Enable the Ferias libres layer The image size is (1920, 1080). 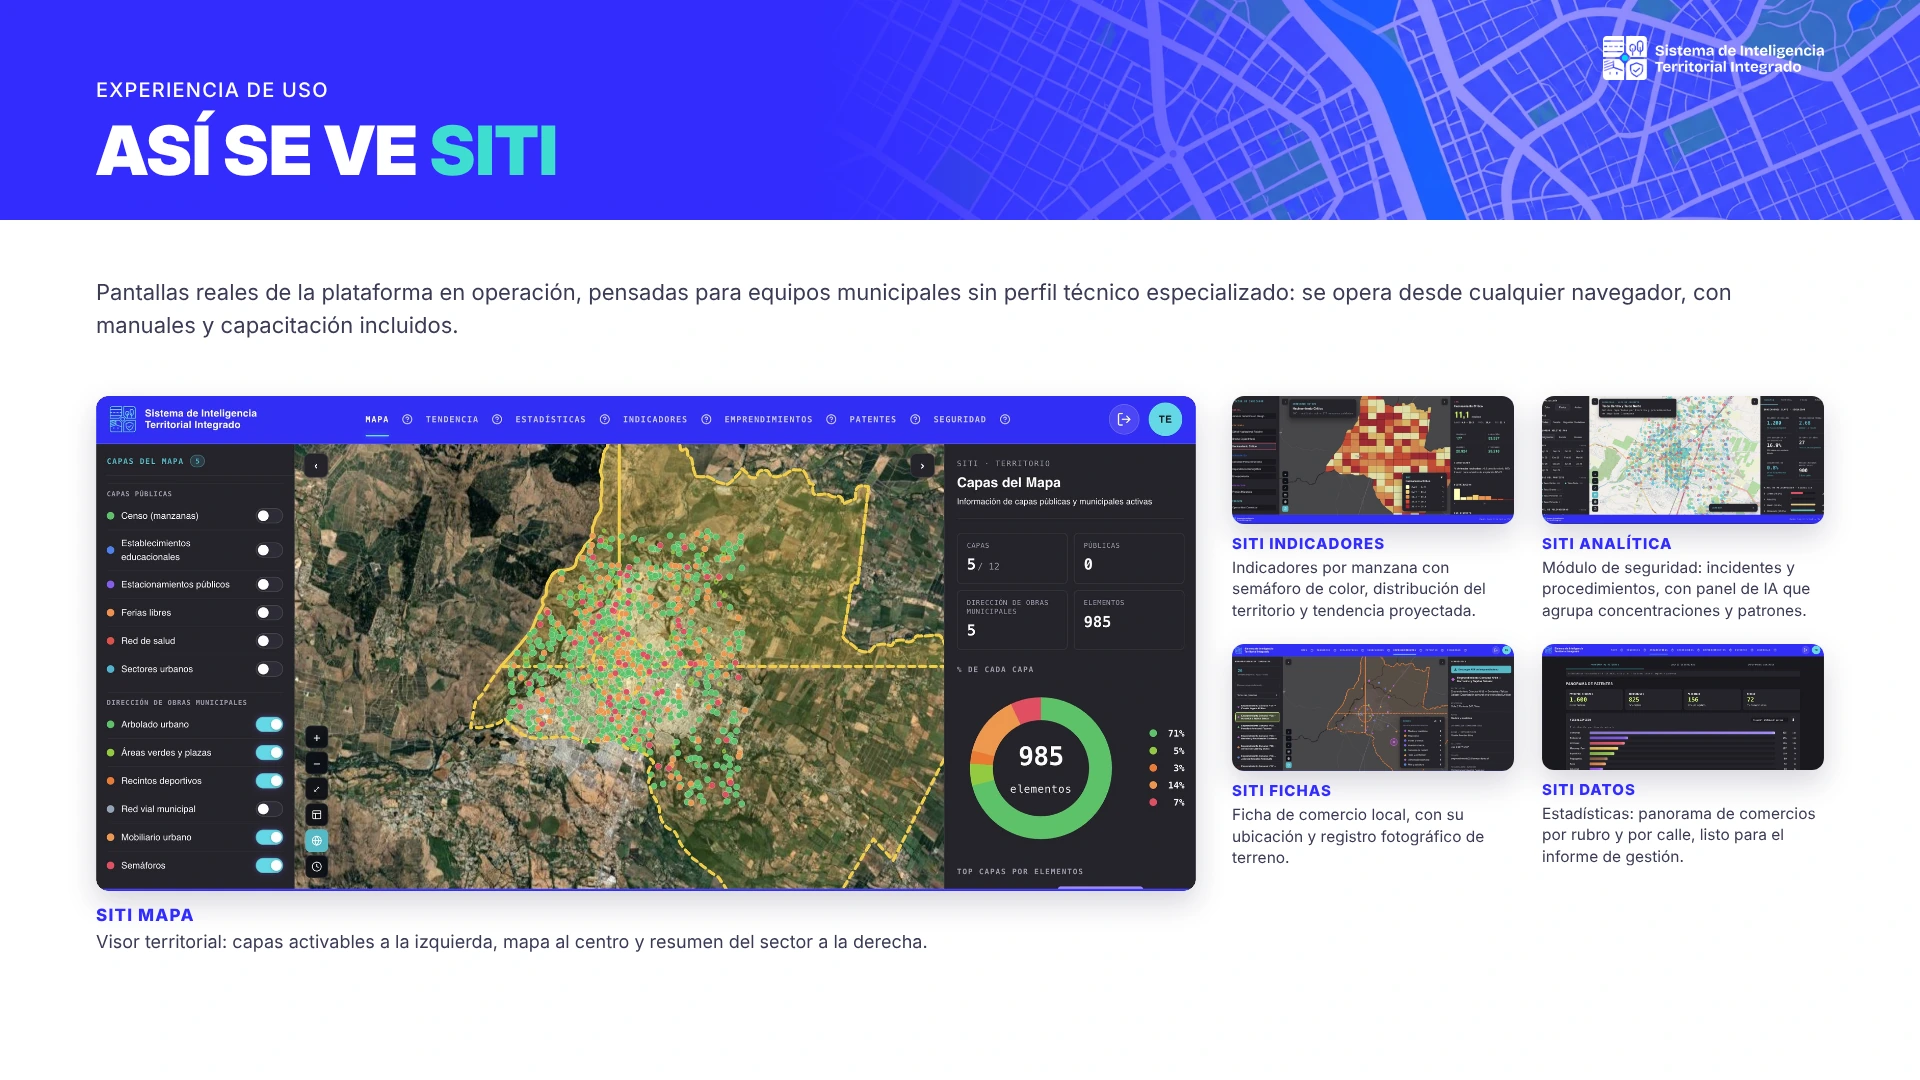[x=269, y=613]
